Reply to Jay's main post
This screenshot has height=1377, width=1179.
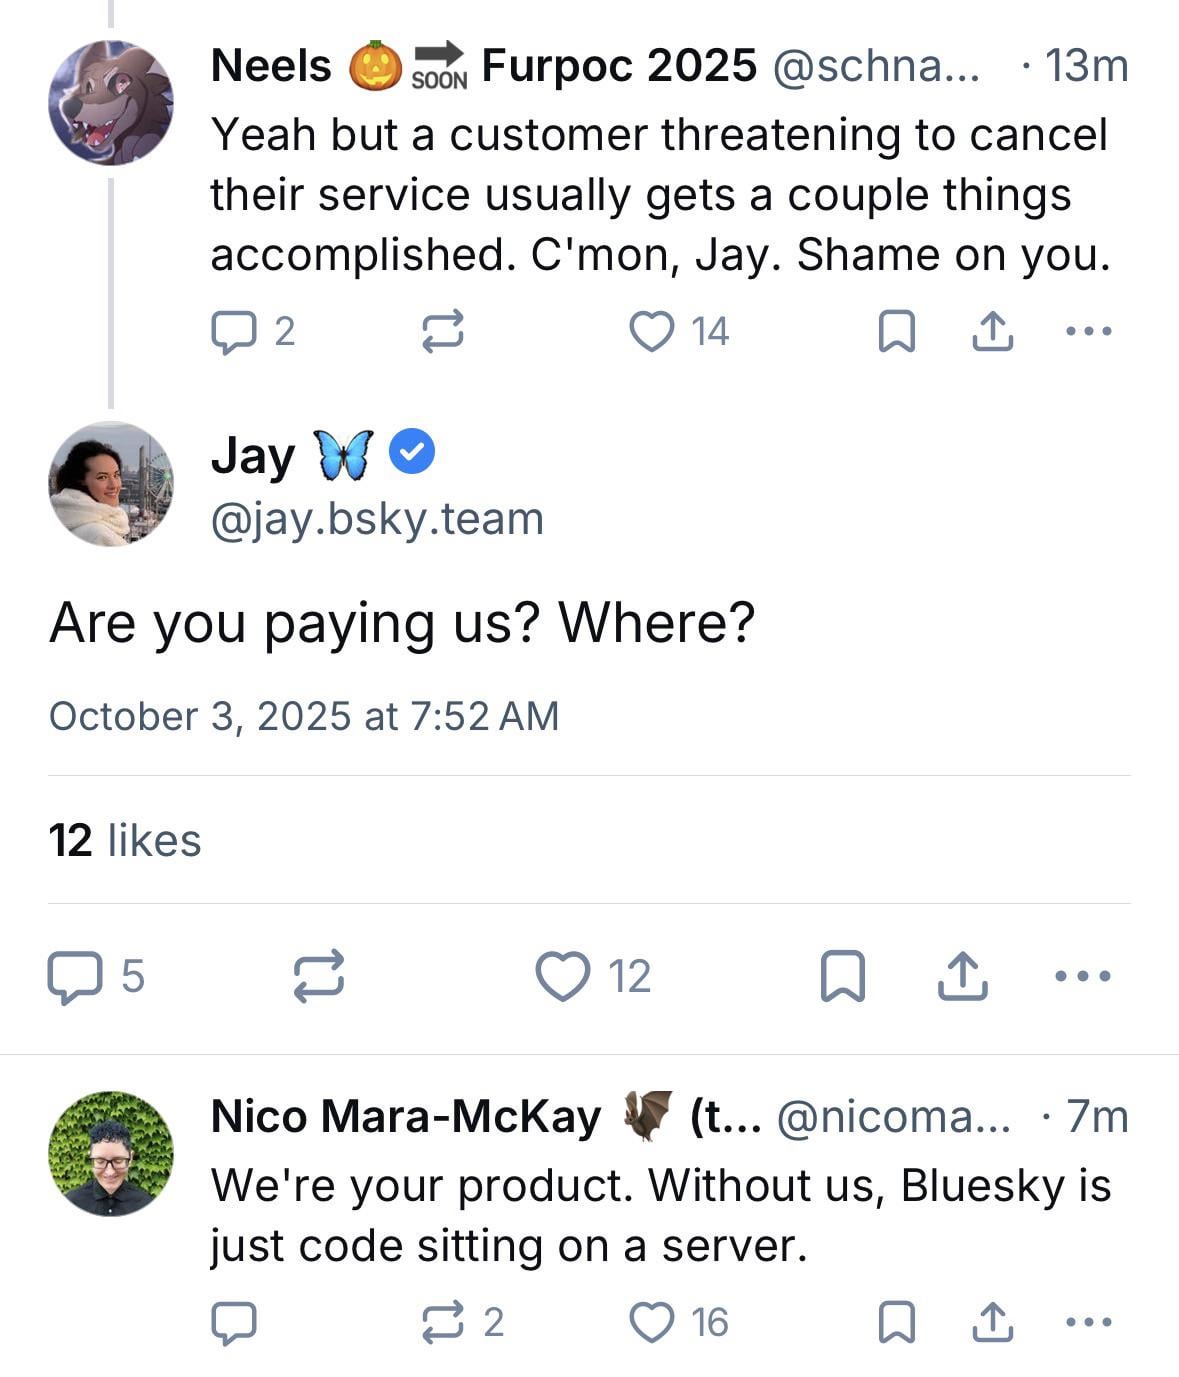click(x=74, y=976)
